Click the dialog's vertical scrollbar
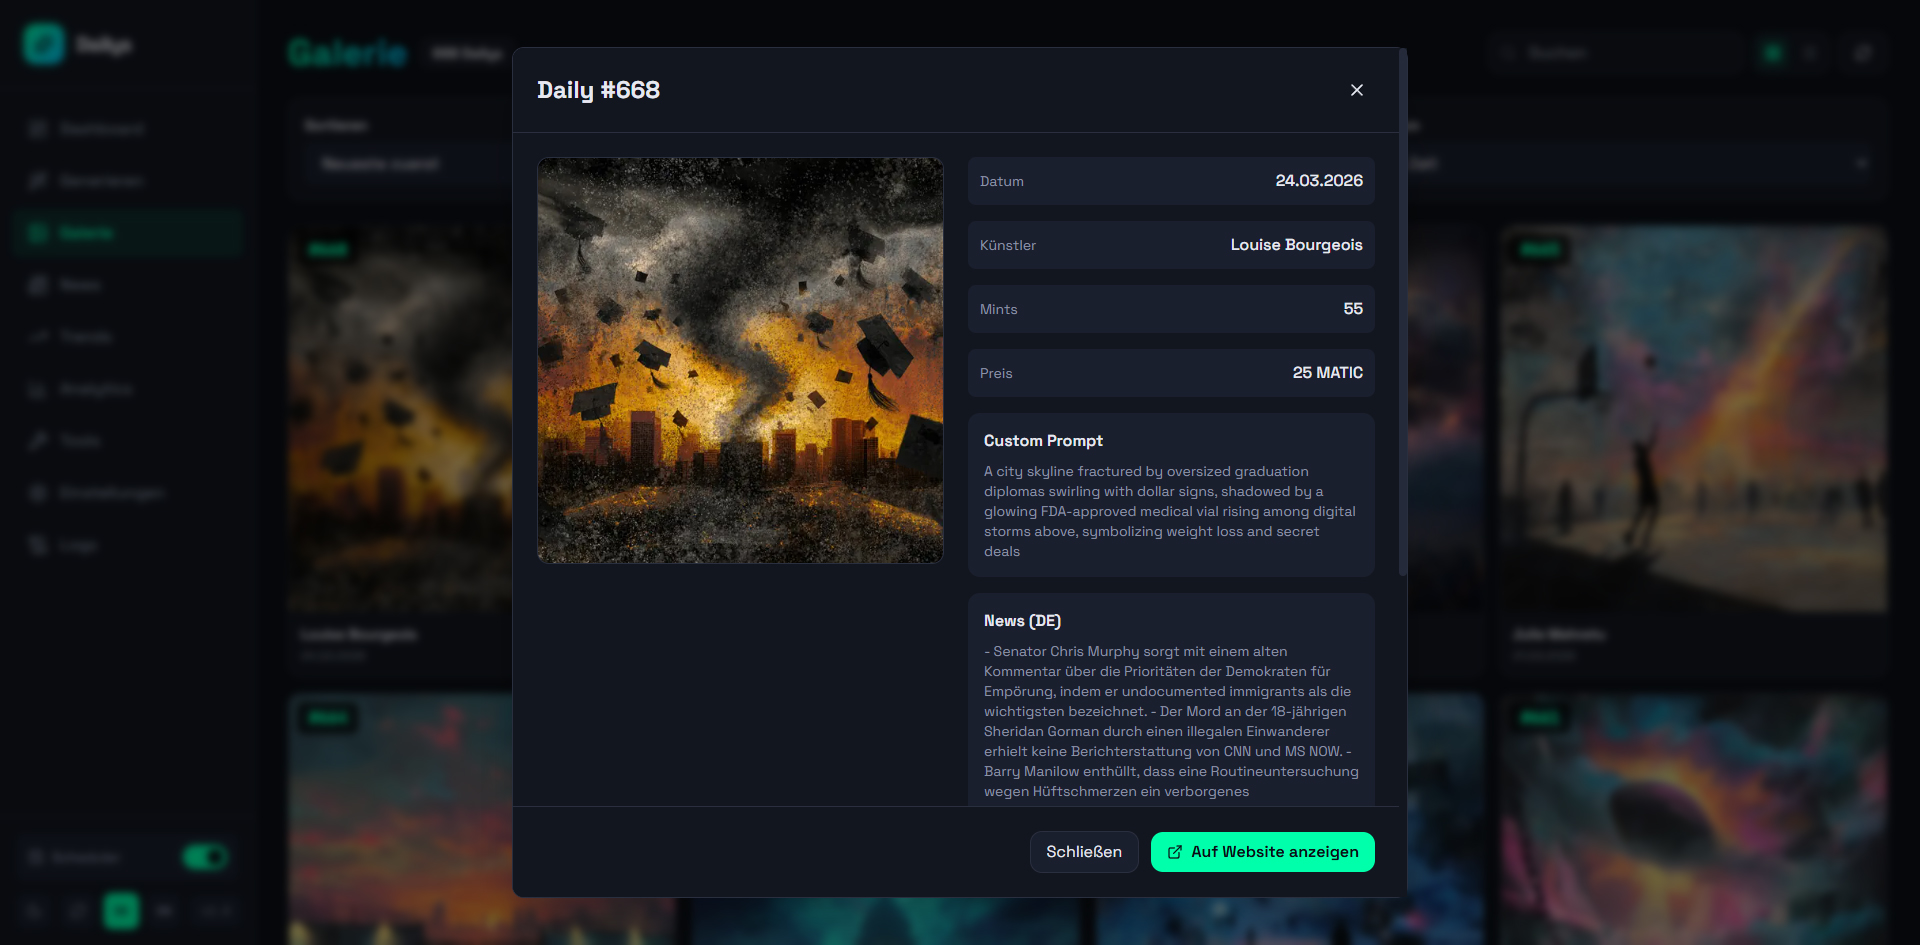The height and width of the screenshot is (945, 1920). click(x=1402, y=312)
